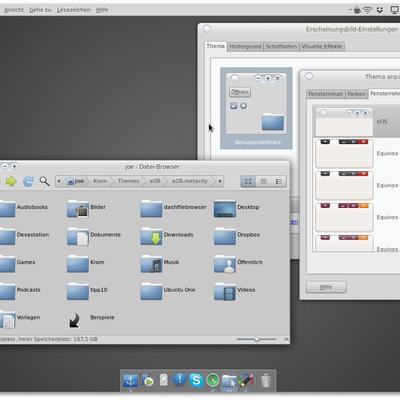Switch to the Visuelle Effekte tab

[322, 47]
